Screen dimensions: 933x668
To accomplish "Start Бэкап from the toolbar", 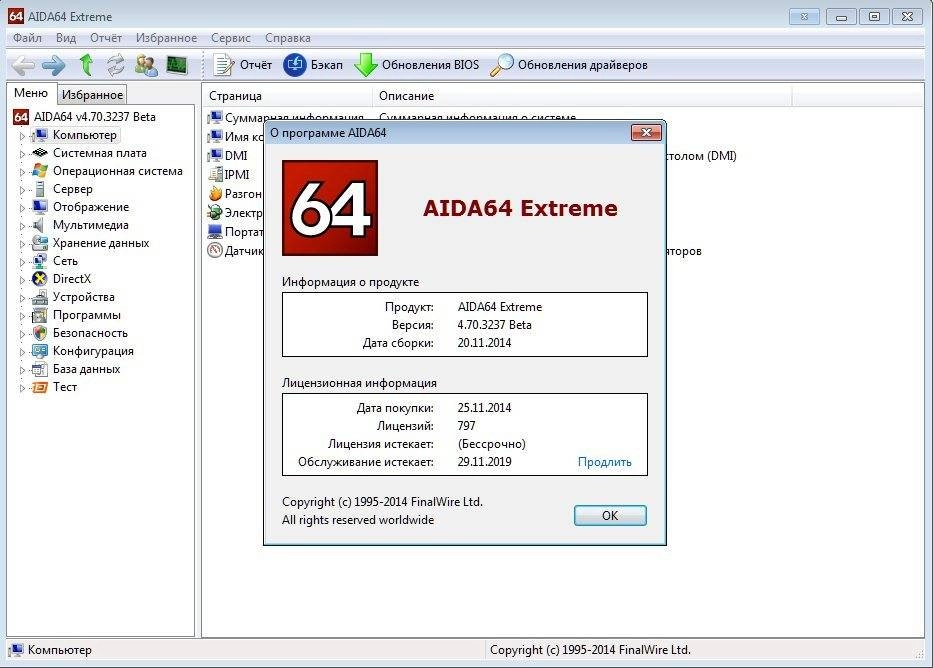I will pyautogui.click(x=313, y=65).
